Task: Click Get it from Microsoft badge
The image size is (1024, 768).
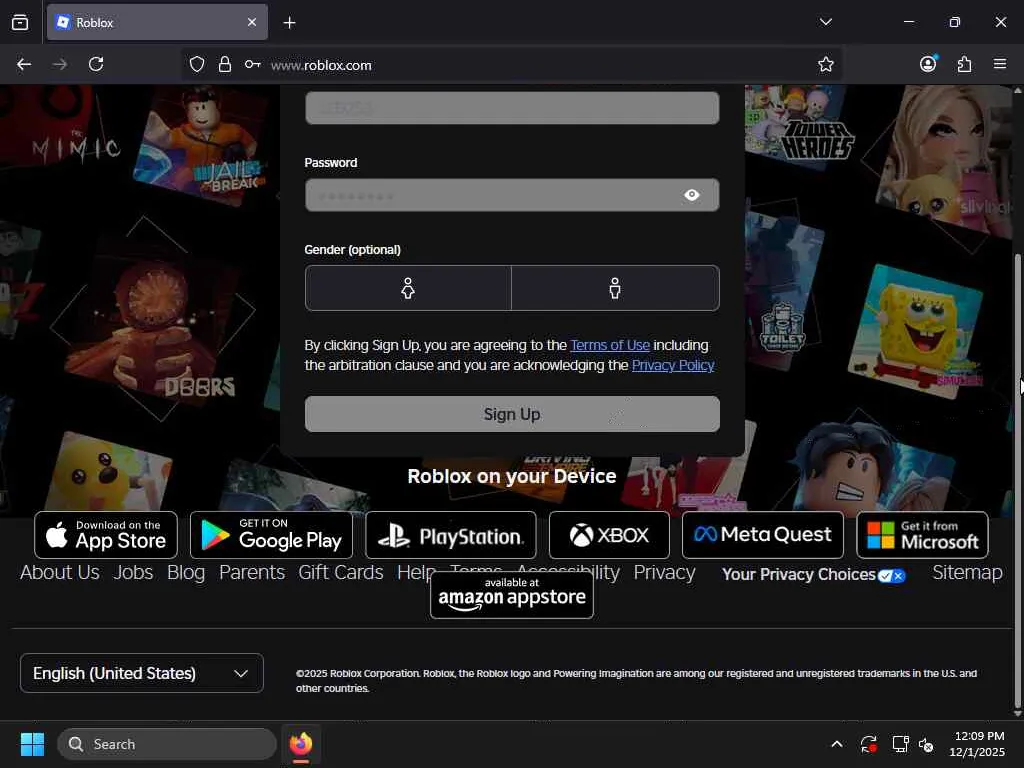Action: coord(922,535)
